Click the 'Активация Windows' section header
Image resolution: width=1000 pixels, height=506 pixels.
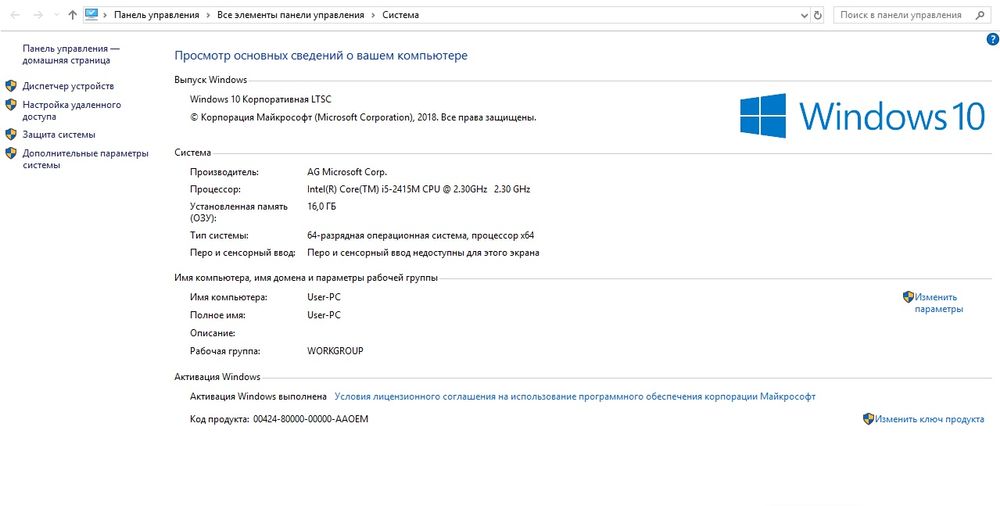tap(217, 377)
